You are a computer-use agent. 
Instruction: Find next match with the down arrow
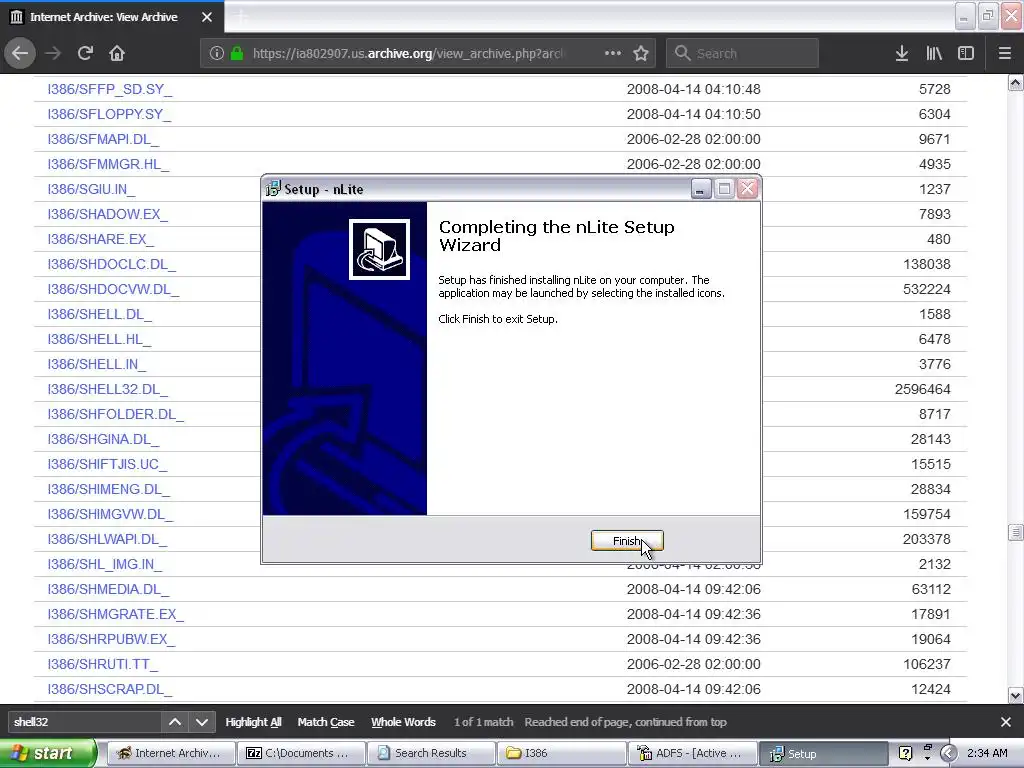tap(202, 722)
